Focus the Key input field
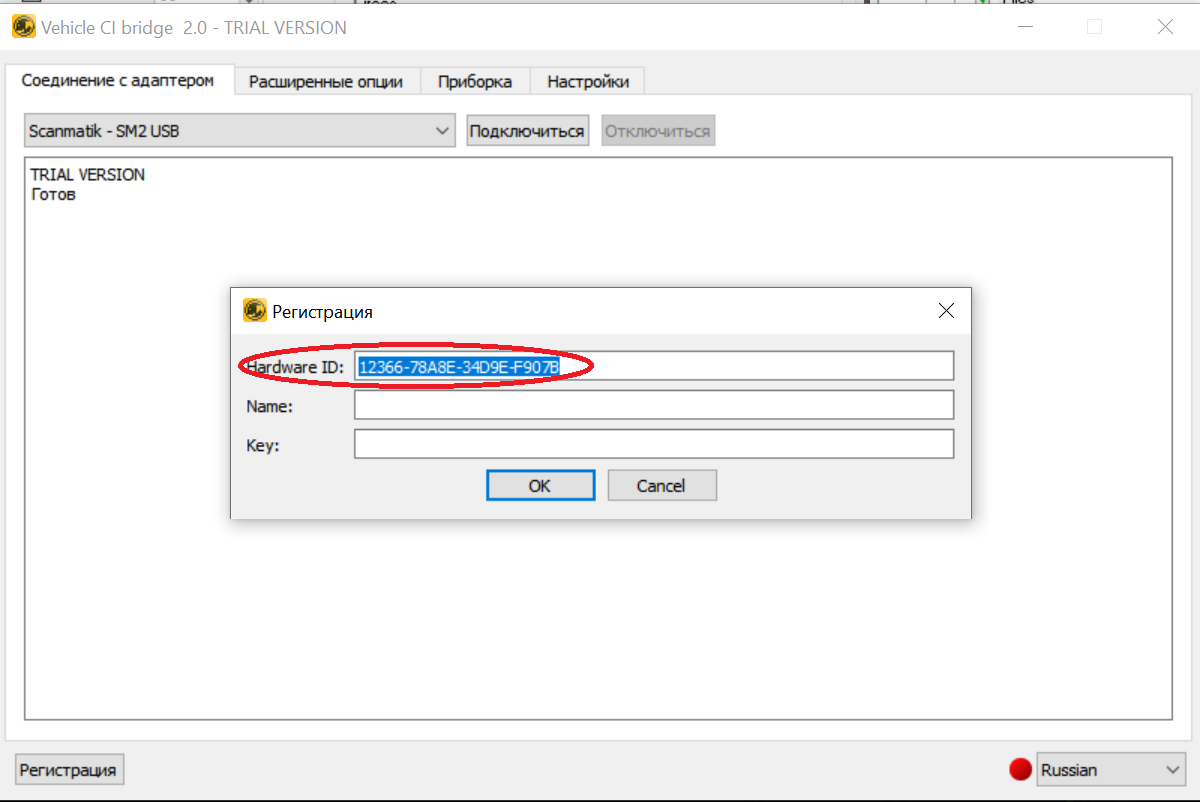 point(654,444)
